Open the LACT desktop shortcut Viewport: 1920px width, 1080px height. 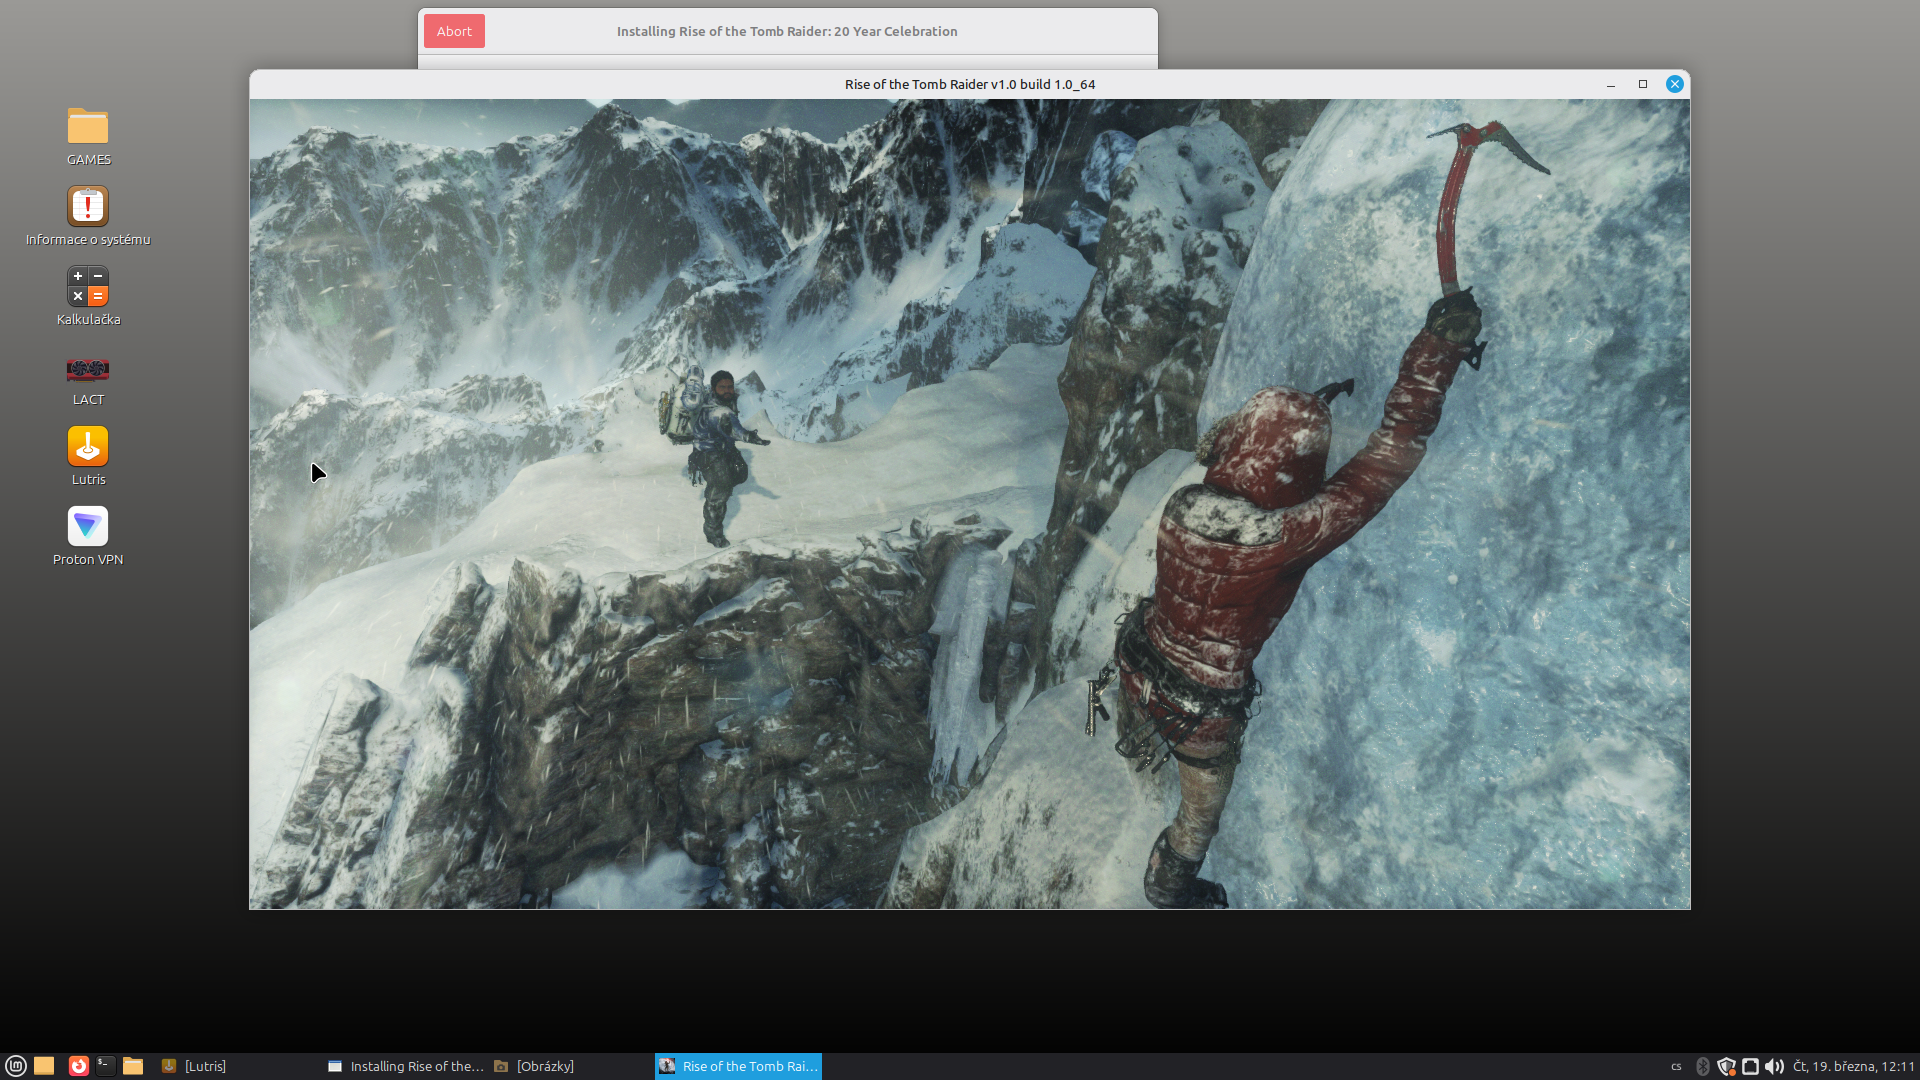[x=88, y=369]
